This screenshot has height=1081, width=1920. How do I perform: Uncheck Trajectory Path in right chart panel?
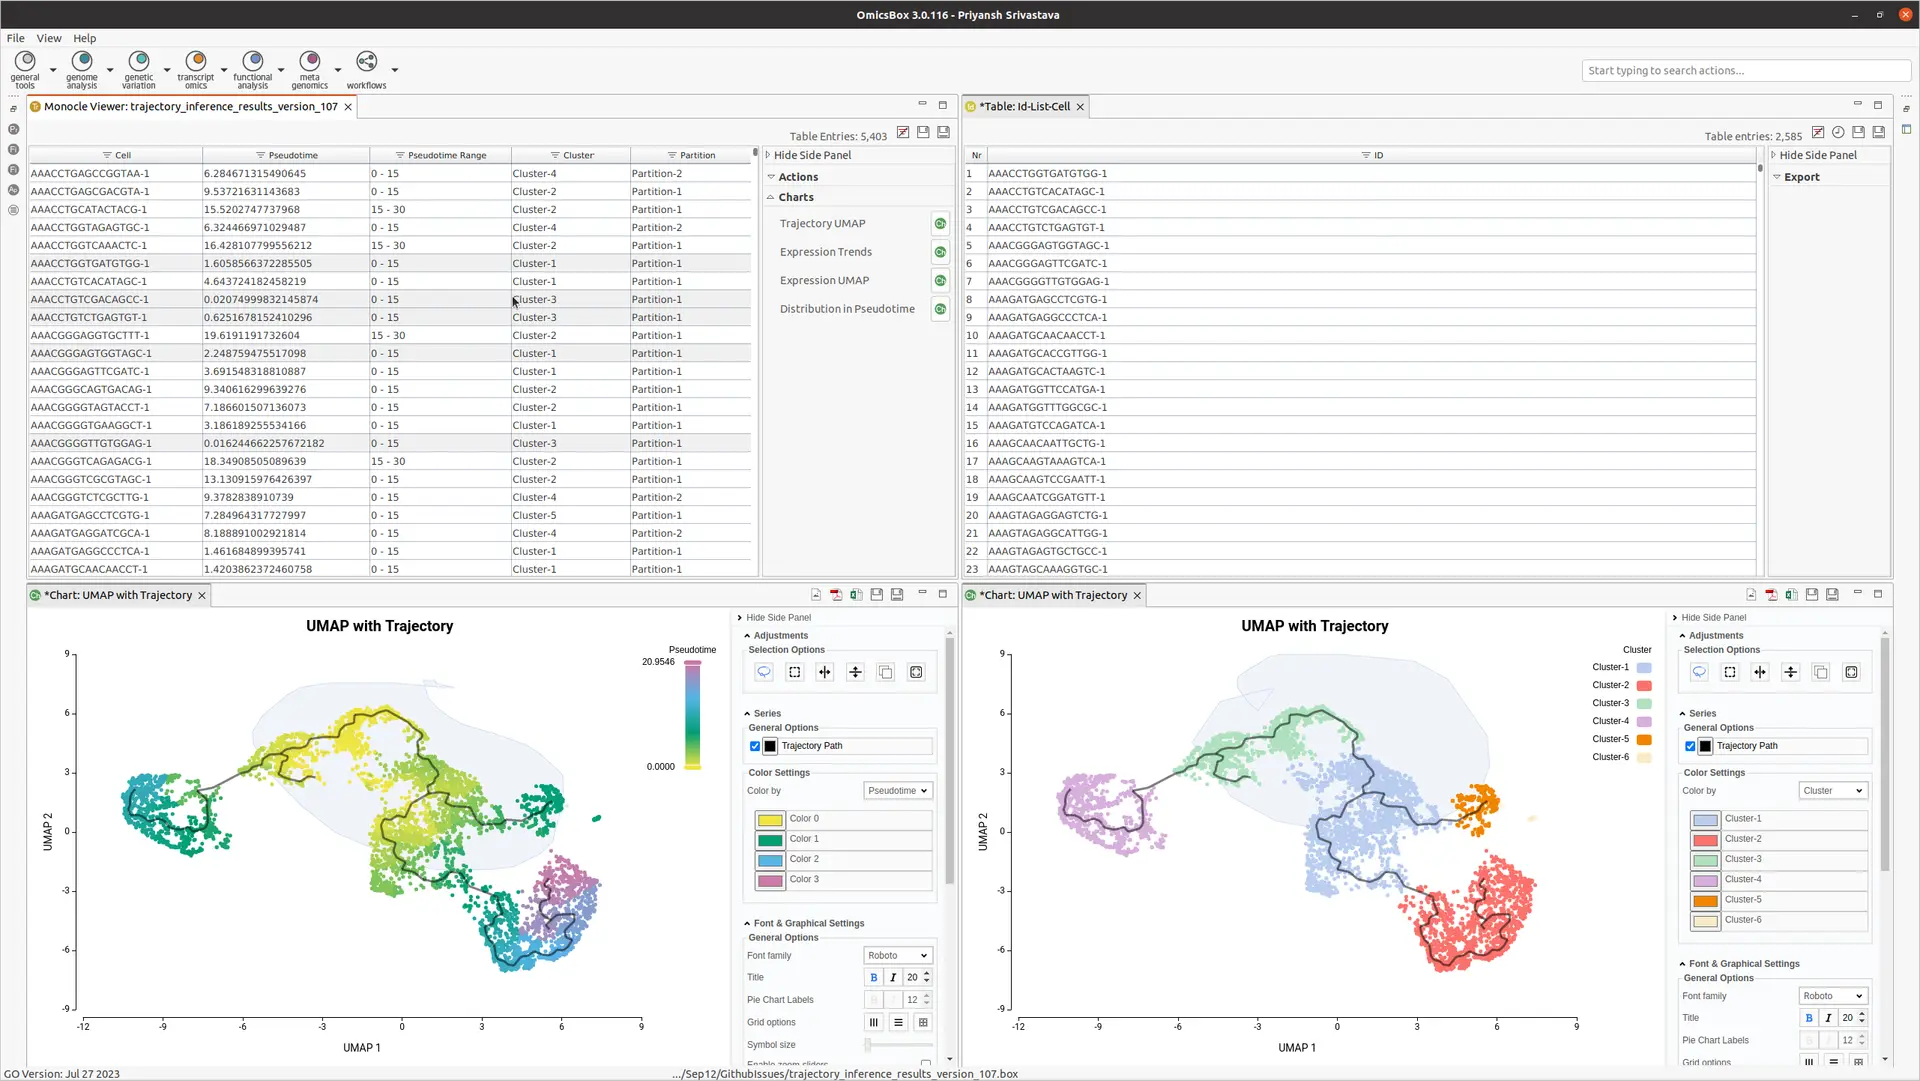pyautogui.click(x=1690, y=746)
